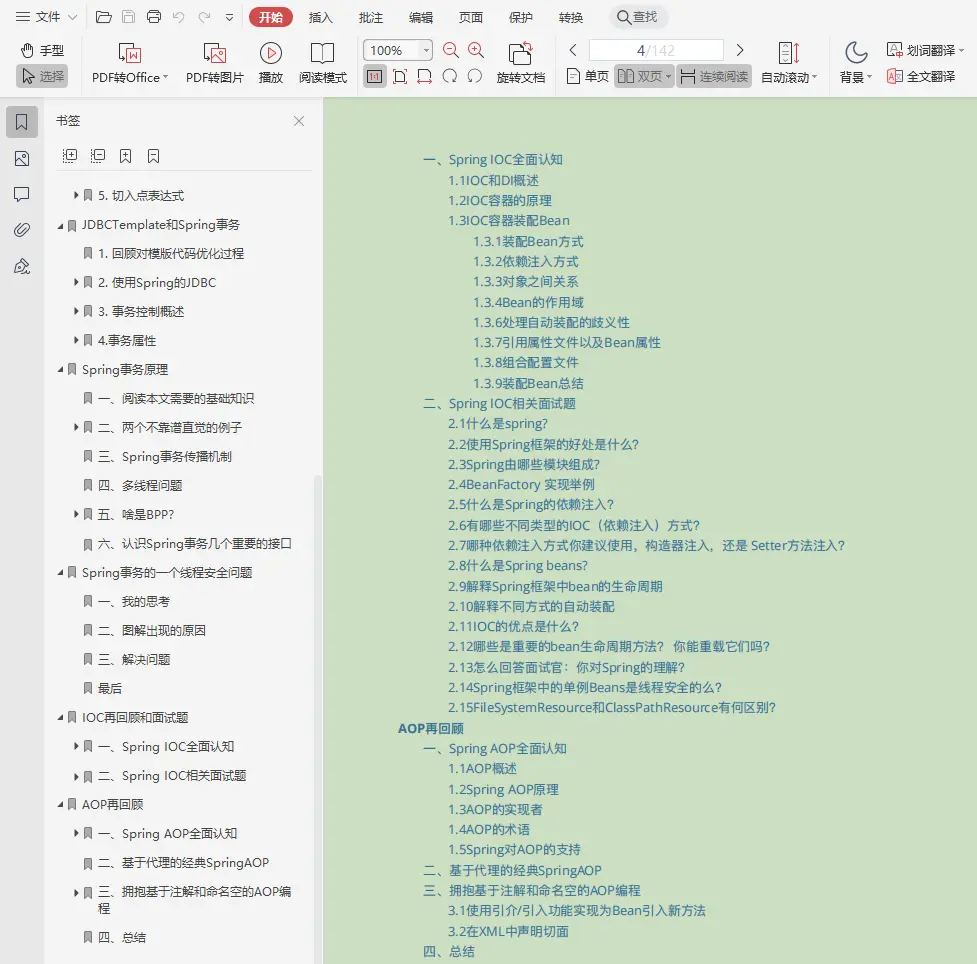Close the 书签 bookmark panel
The image size is (977, 964).
[299, 121]
